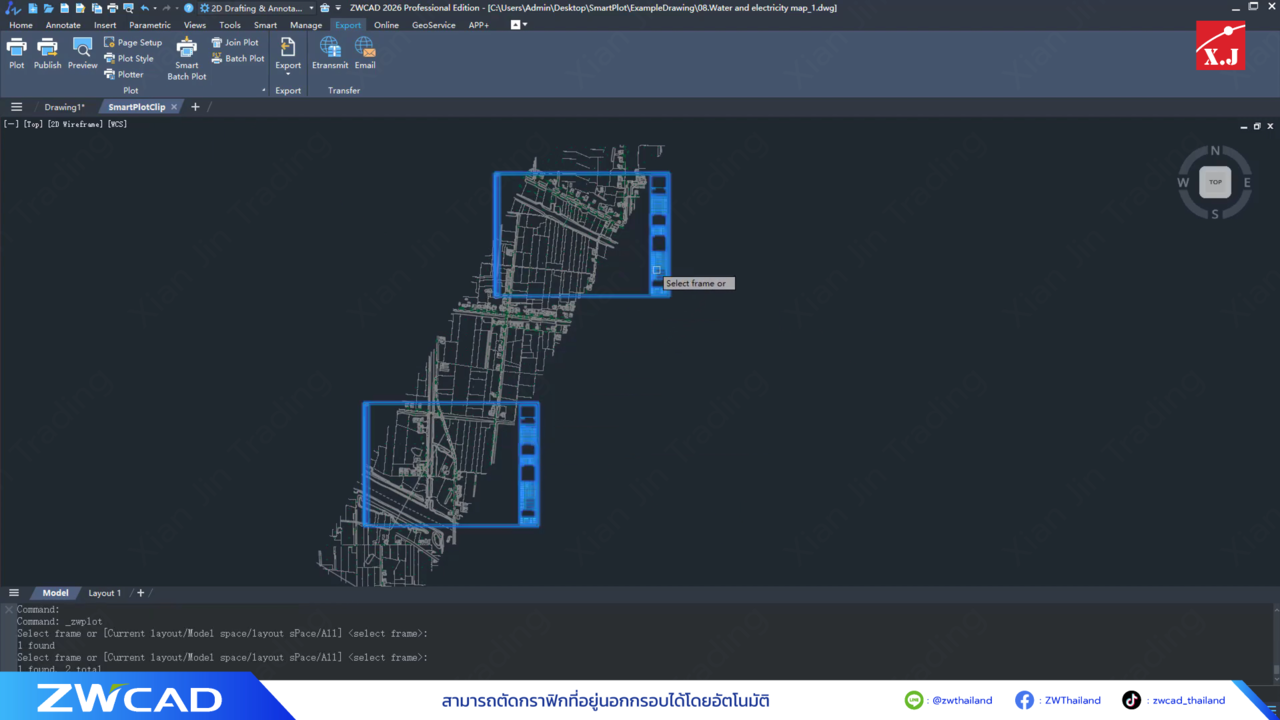Click the Email transfer icon
The height and width of the screenshot is (720, 1280).
coord(365,53)
